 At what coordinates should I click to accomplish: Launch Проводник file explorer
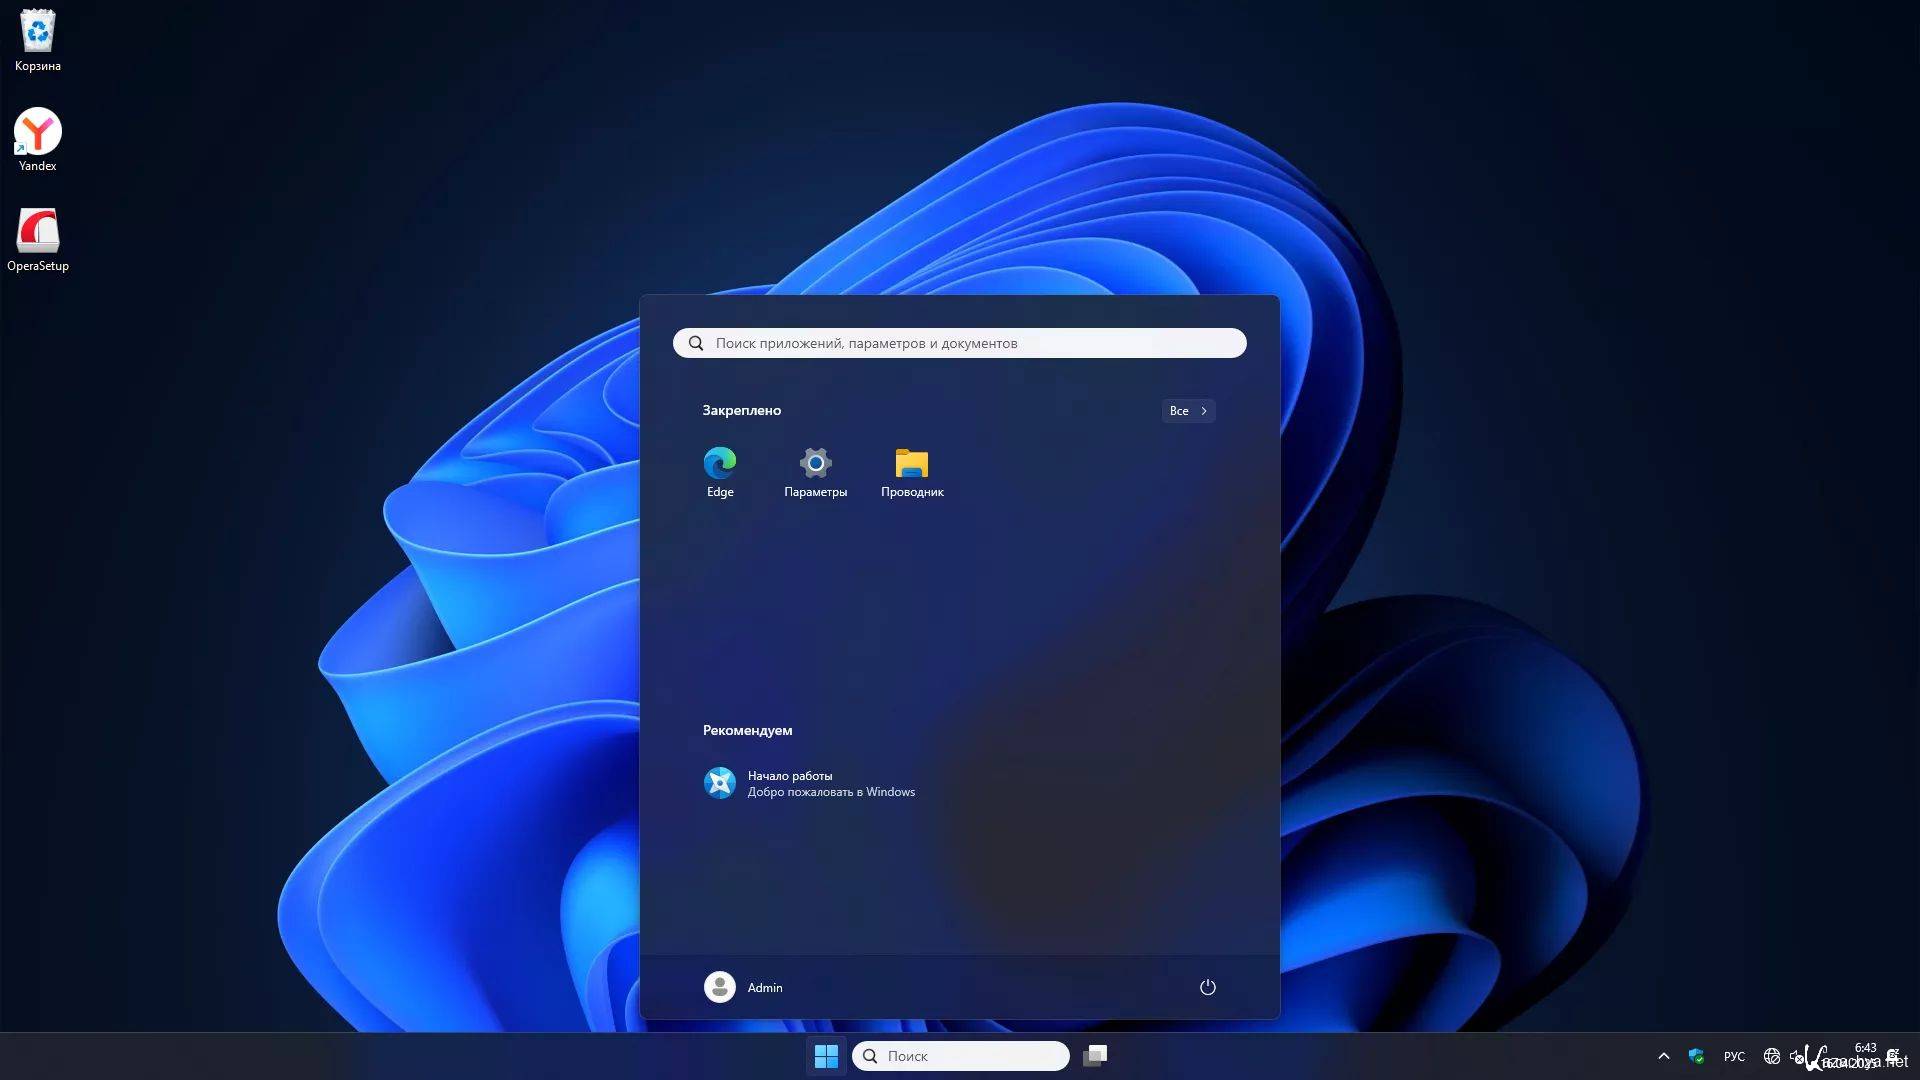(x=911, y=471)
